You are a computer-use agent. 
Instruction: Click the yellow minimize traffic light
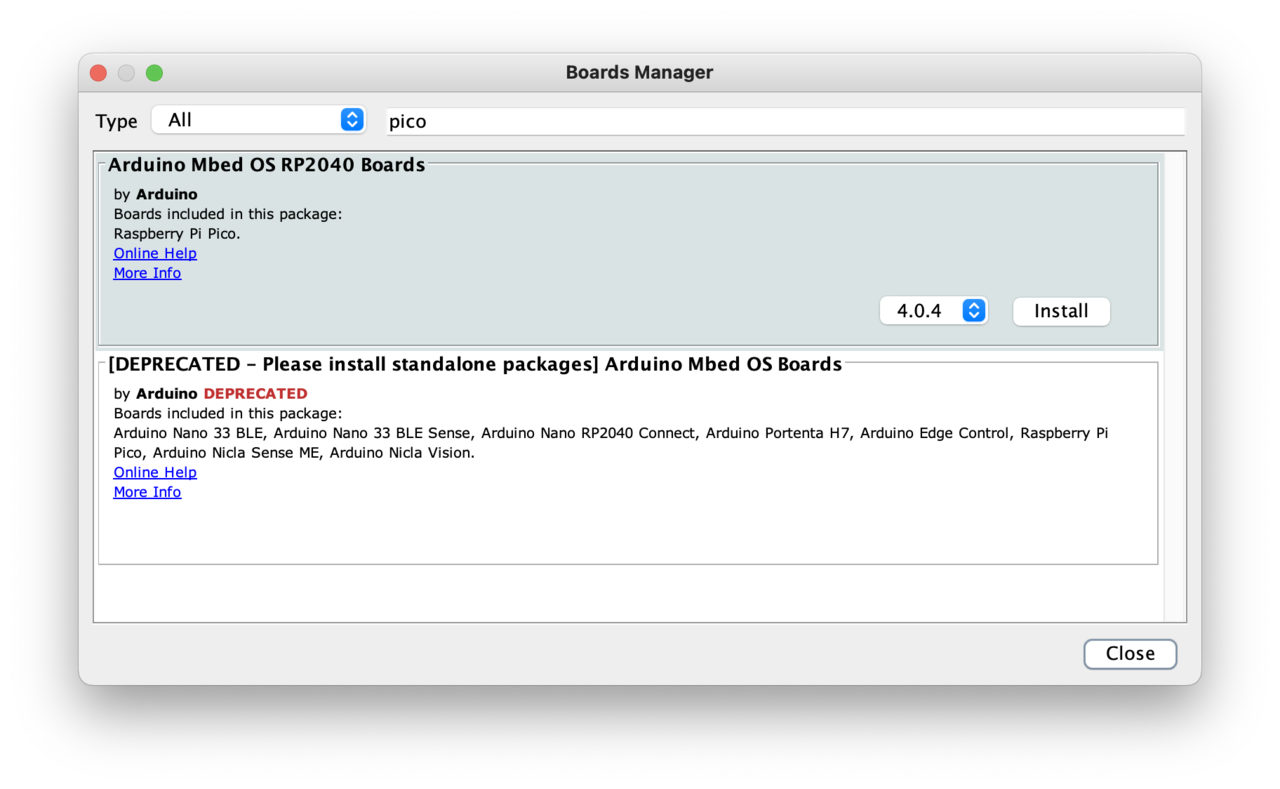126,72
